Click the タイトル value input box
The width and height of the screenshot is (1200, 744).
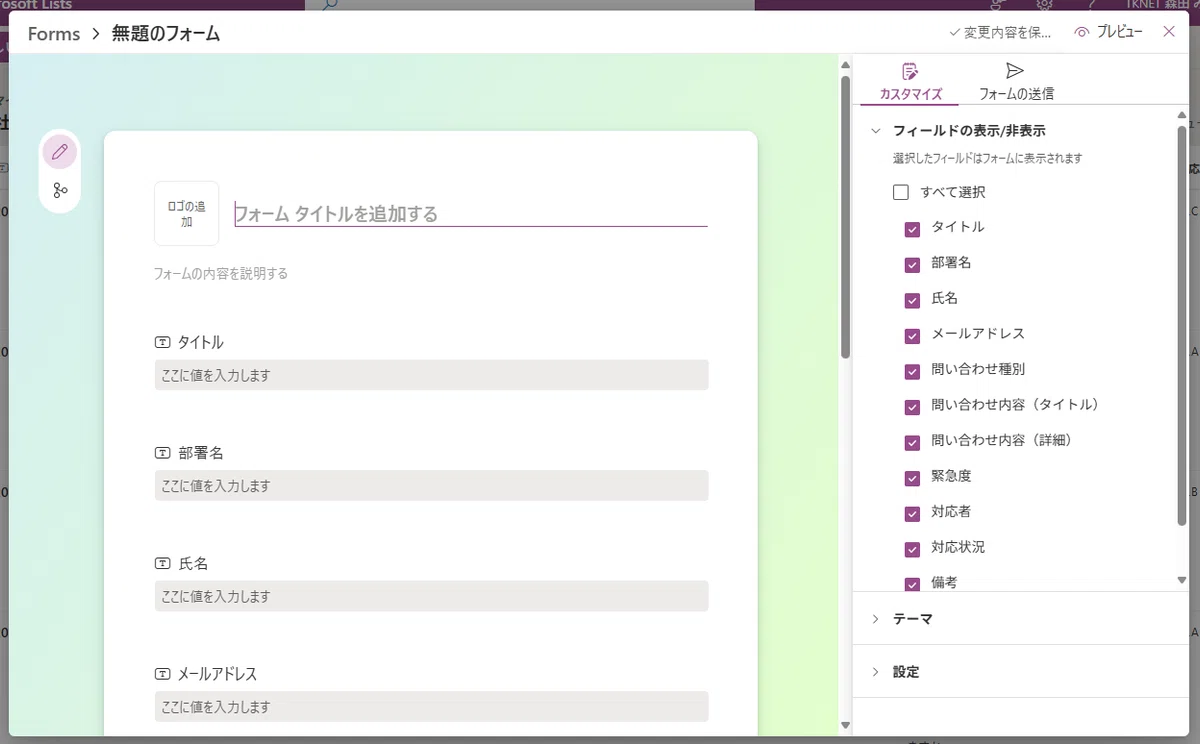(431, 375)
